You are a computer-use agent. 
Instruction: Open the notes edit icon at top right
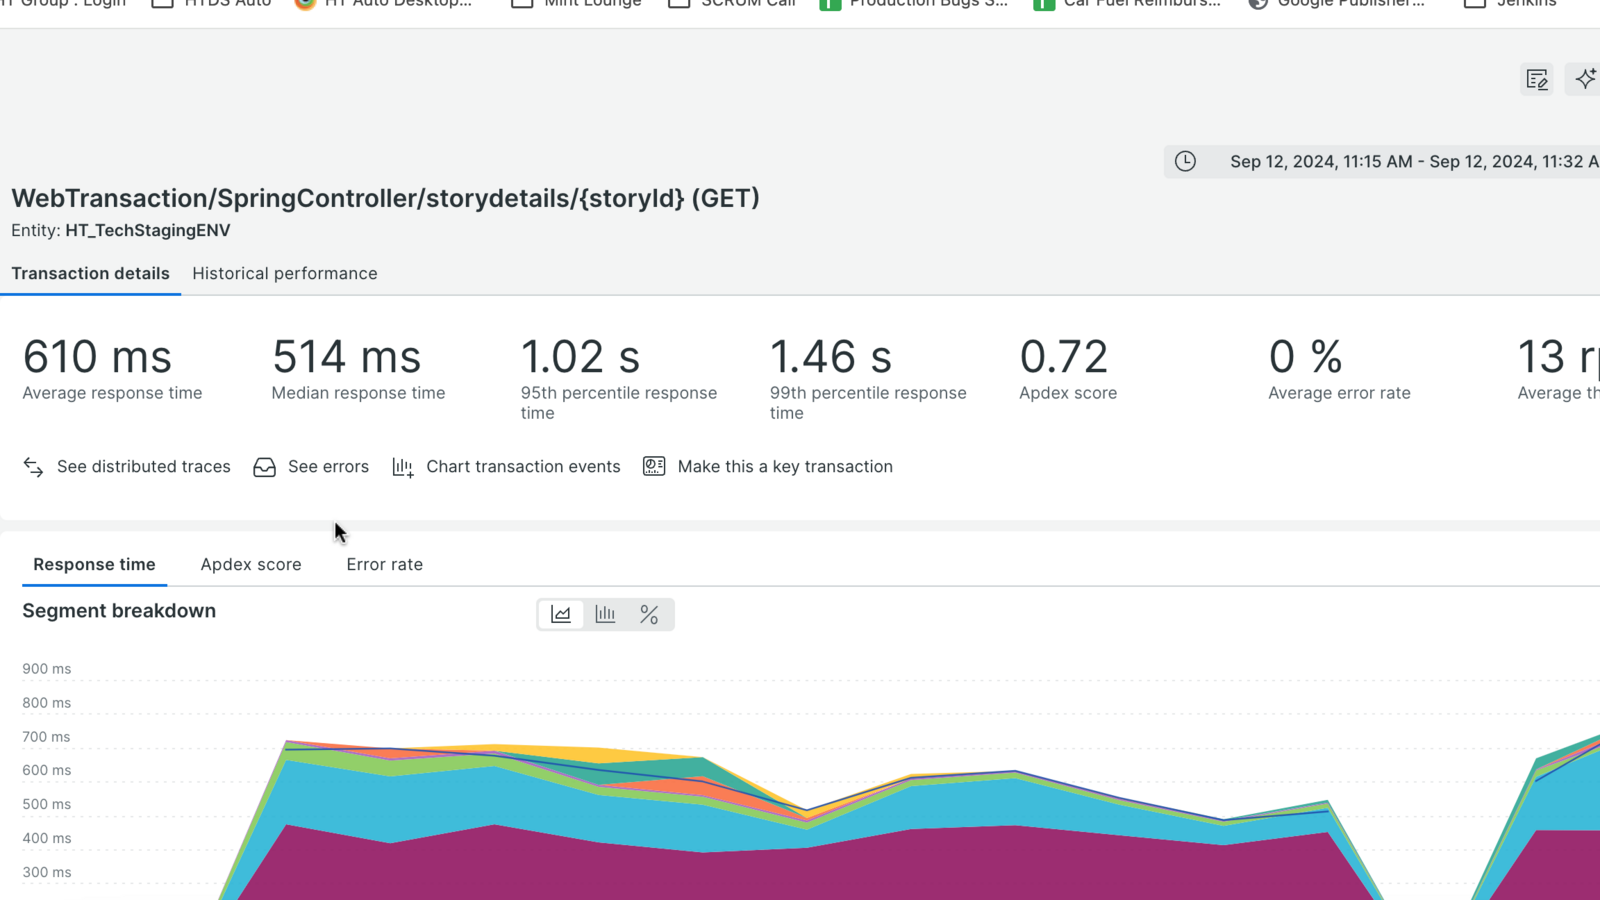point(1537,79)
